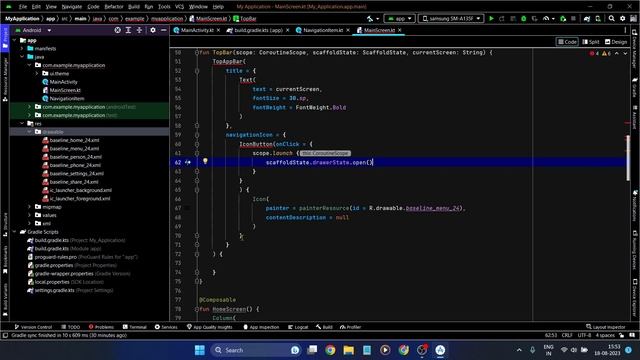Open App Quality Insights tool window
The width and height of the screenshot is (640, 360).
pos(209,327)
